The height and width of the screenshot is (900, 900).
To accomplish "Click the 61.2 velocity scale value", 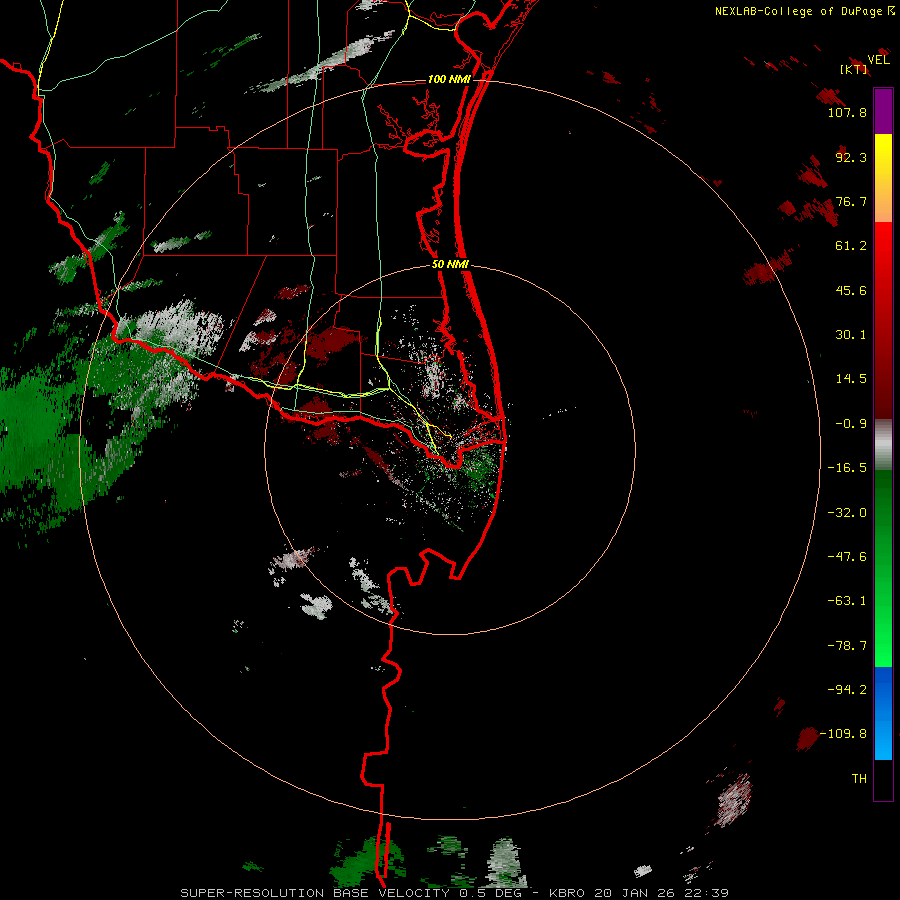I will 851,246.
